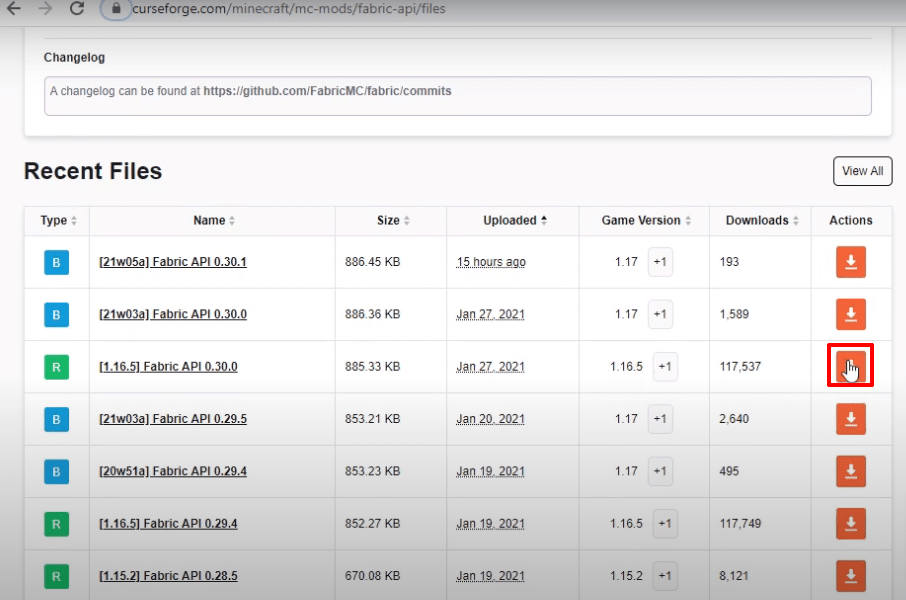Image resolution: width=906 pixels, height=600 pixels.
Task: Click View All recent files button
Action: (862, 171)
